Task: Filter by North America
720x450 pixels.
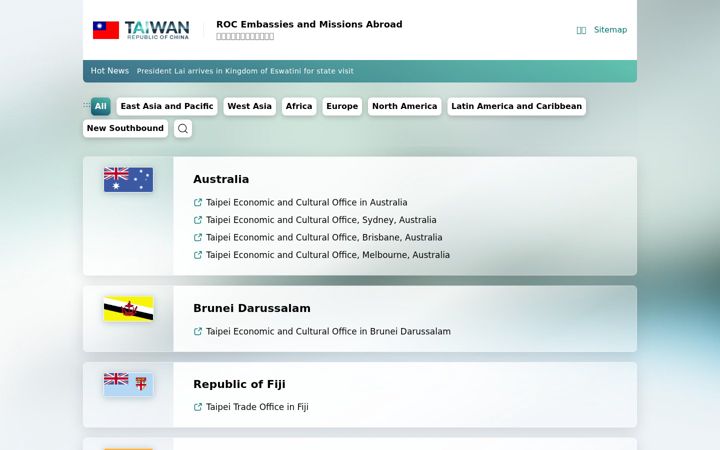Action: (x=405, y=106)
